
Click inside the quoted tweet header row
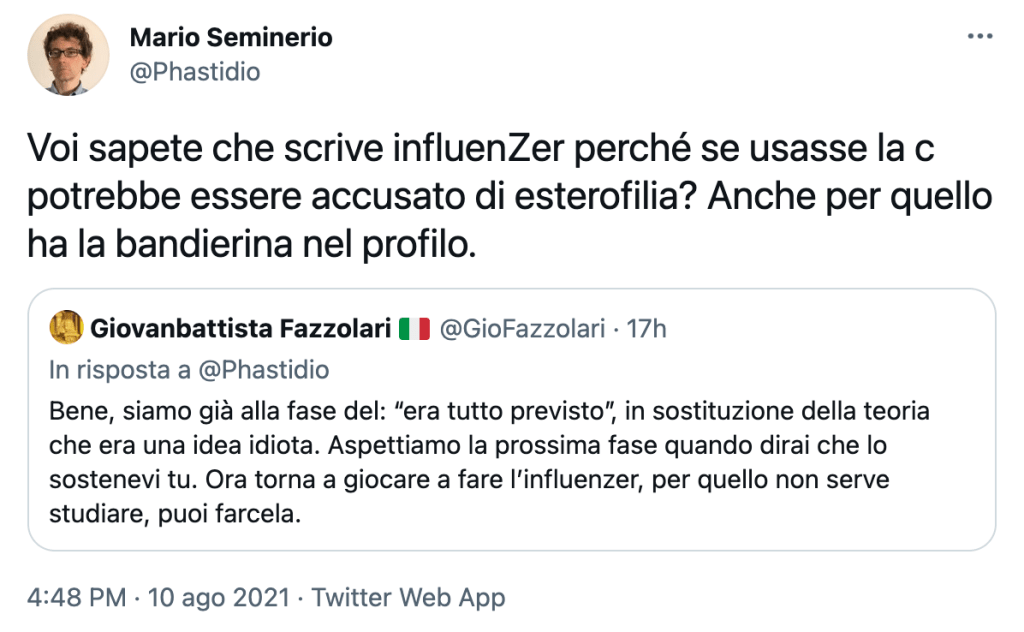(350, 325)
